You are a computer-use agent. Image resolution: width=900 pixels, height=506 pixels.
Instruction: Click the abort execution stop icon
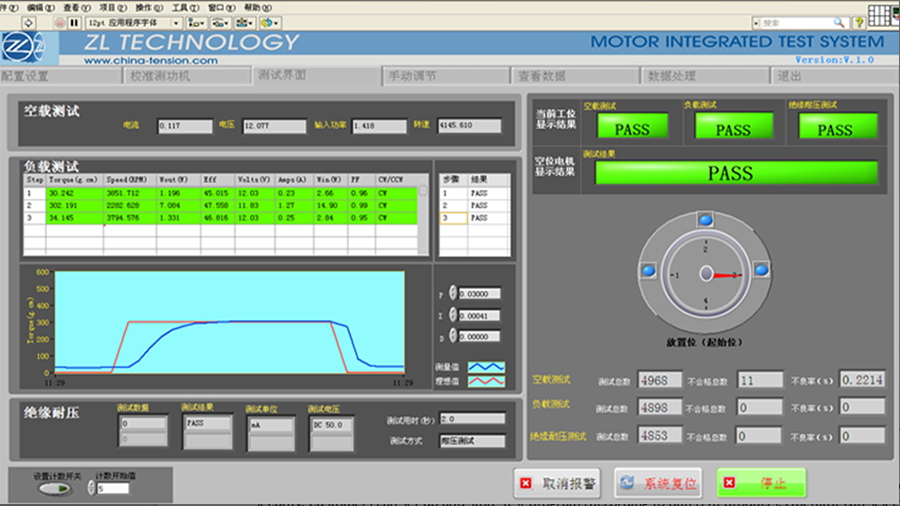[58, 22]
